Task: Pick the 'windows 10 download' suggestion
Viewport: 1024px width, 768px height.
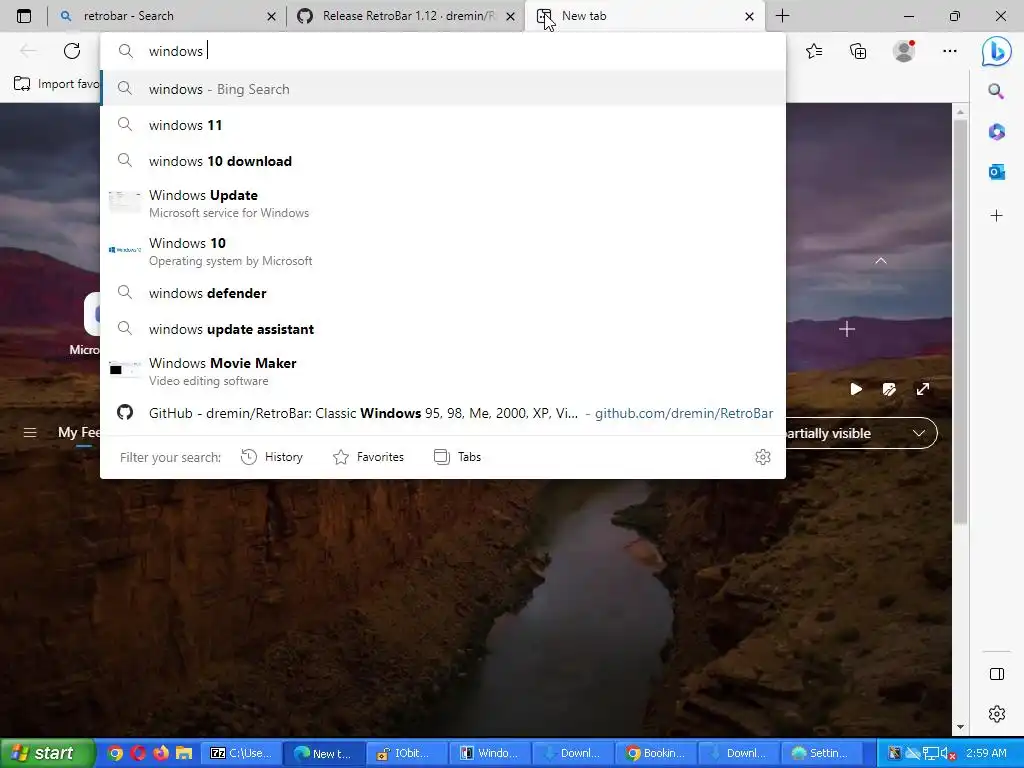Action: 443,161
